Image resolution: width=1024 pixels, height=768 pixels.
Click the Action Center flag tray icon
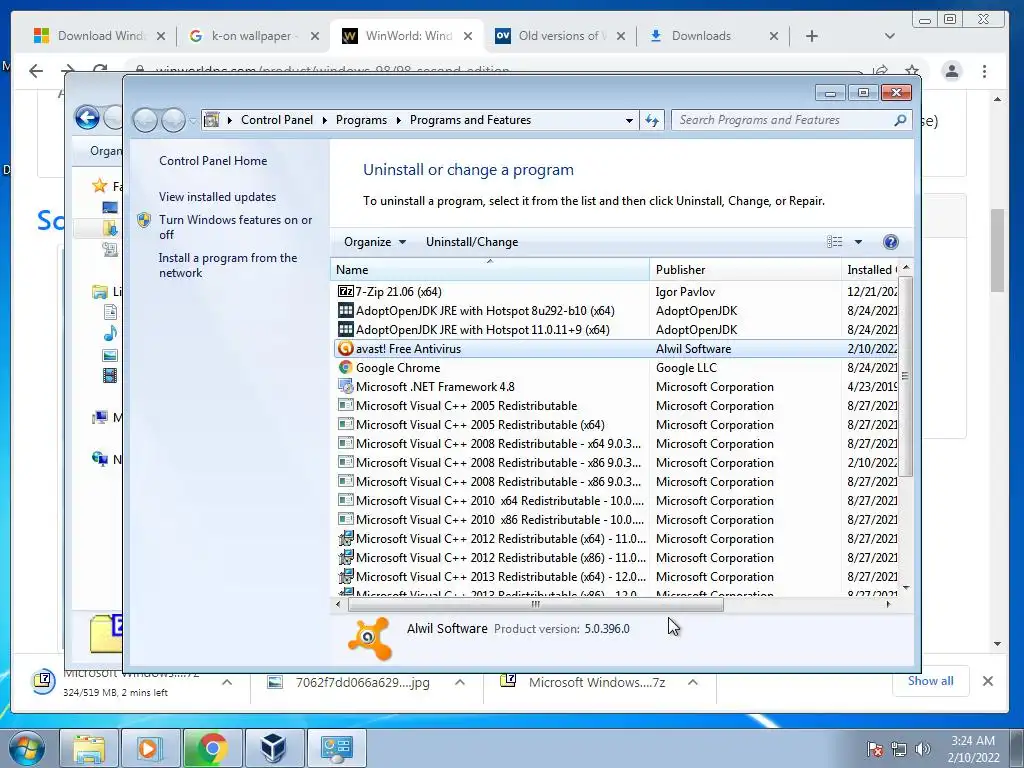pos(875,749)
